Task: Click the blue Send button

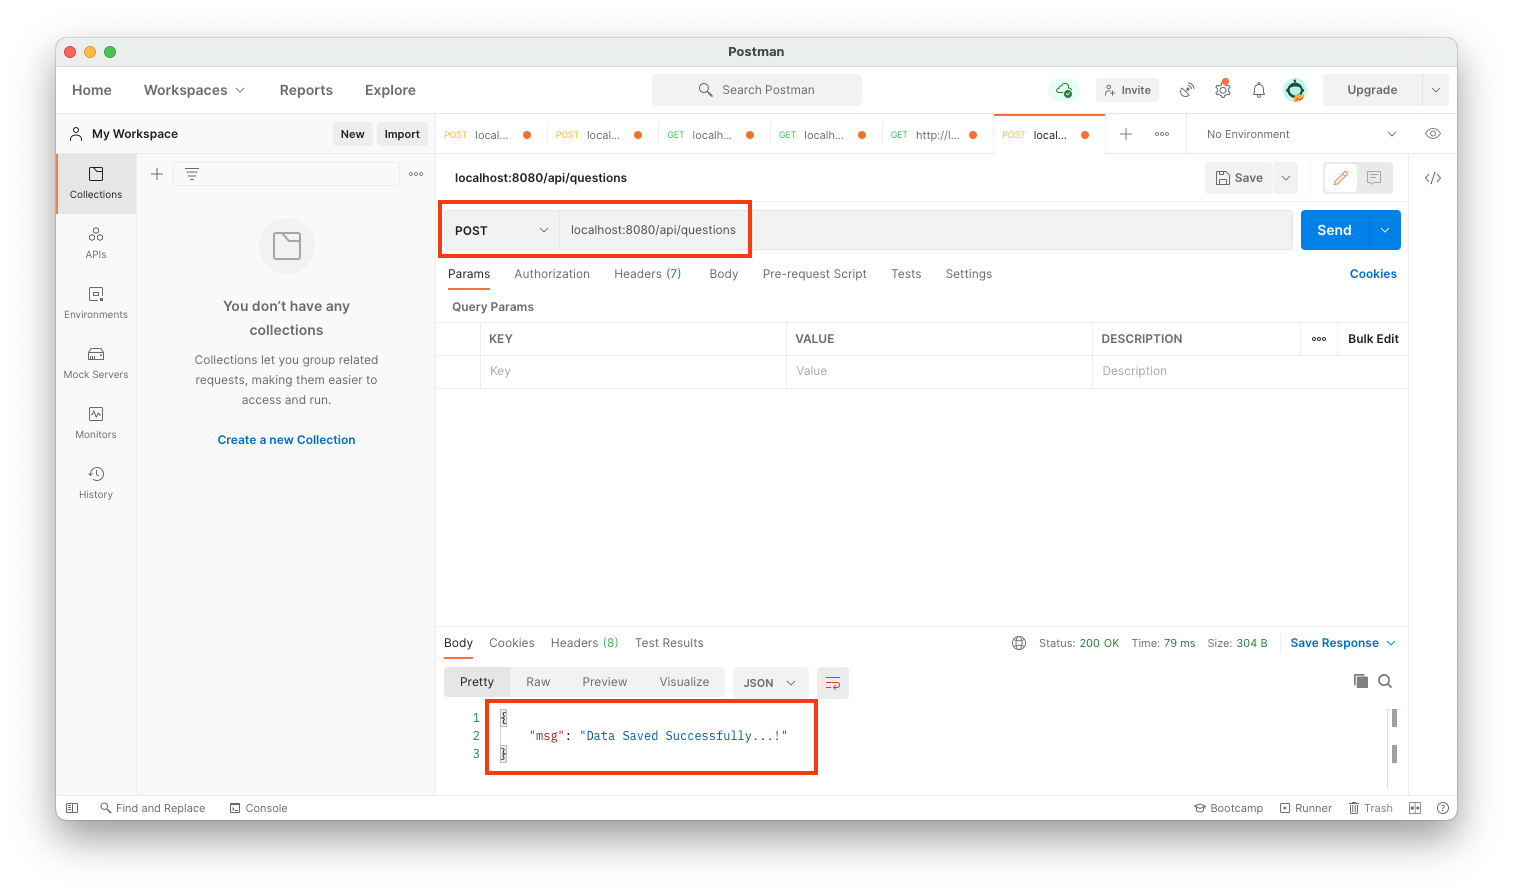Action: point(1334,230)
